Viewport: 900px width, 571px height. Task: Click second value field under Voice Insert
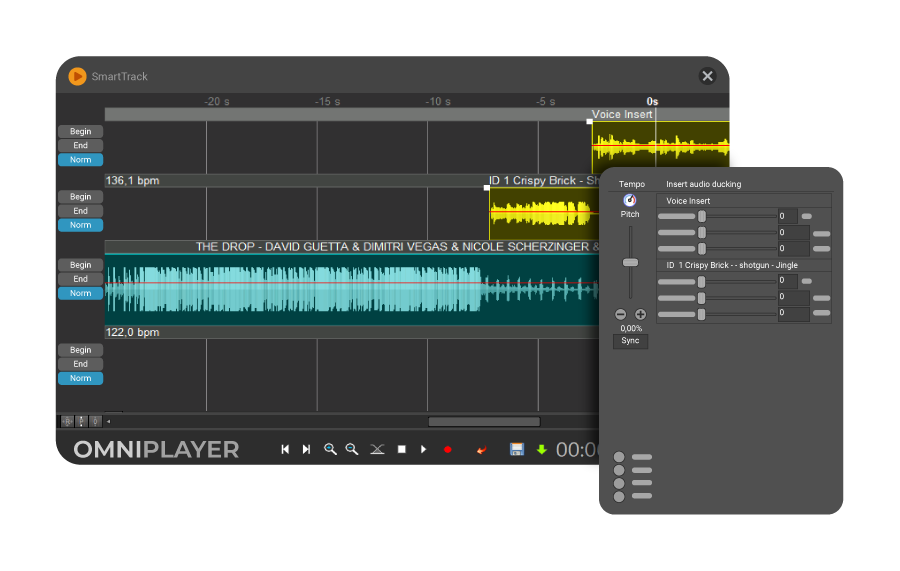point(793,232)
